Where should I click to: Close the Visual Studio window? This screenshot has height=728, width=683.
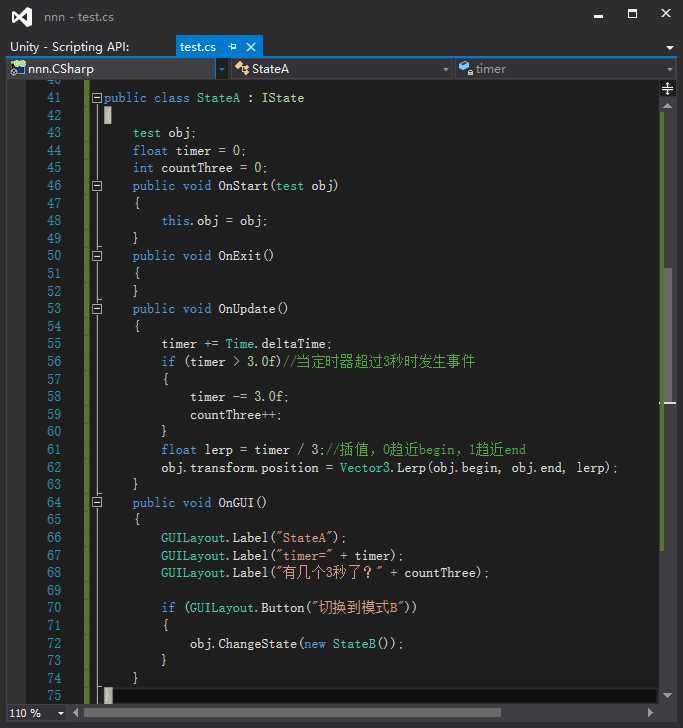coord(666,14)
